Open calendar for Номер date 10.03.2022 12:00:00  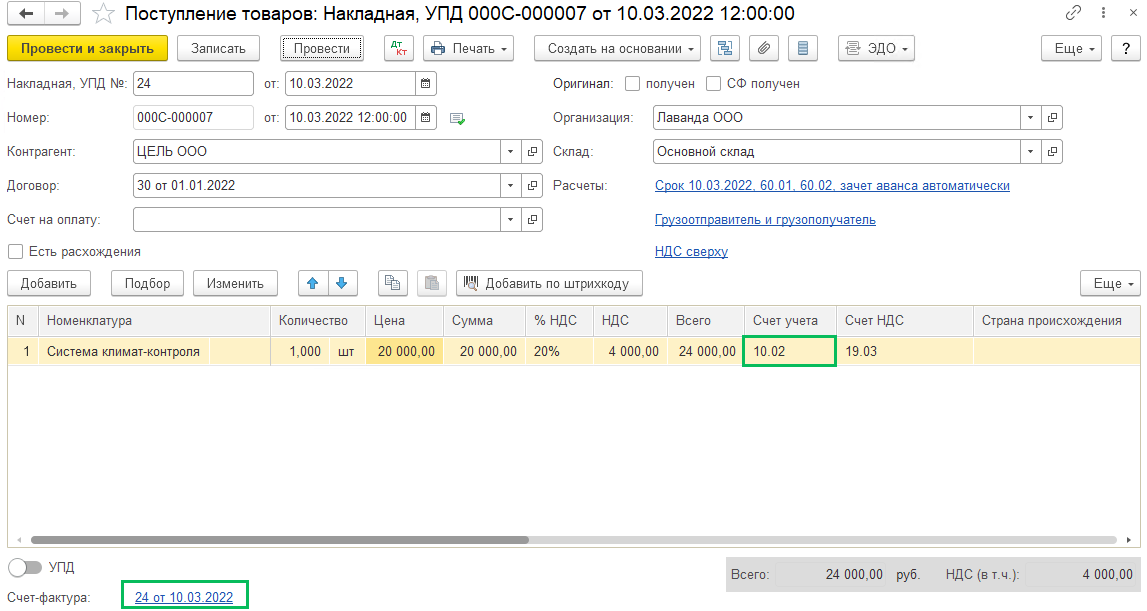(x=426, y=117)
